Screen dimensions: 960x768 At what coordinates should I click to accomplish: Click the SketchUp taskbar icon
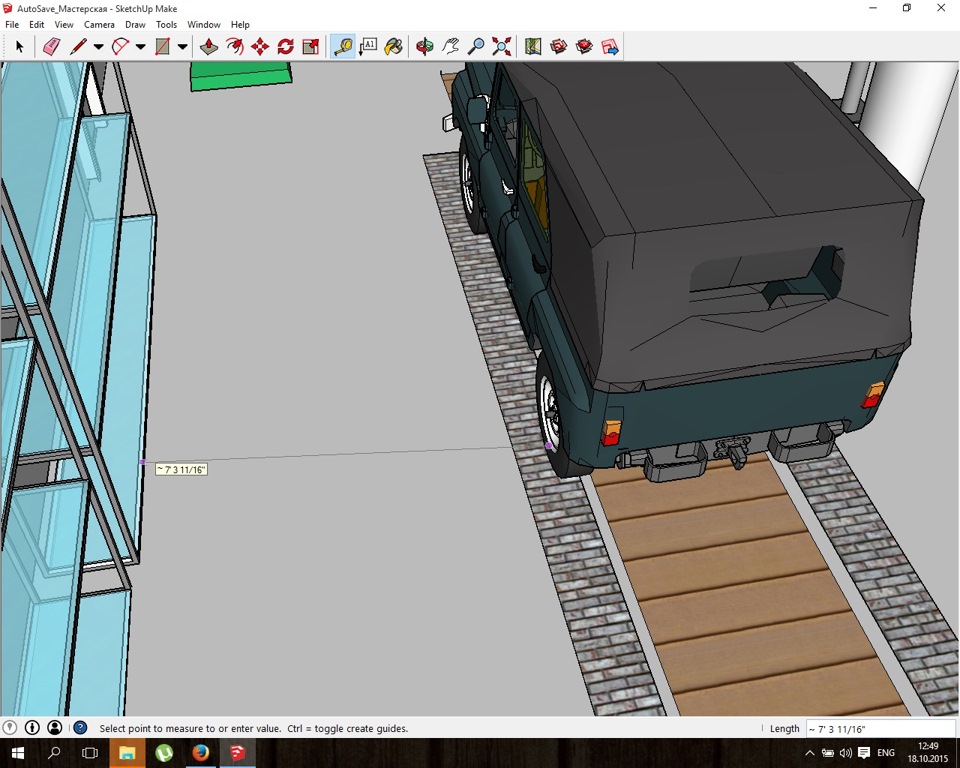point(238,753)
